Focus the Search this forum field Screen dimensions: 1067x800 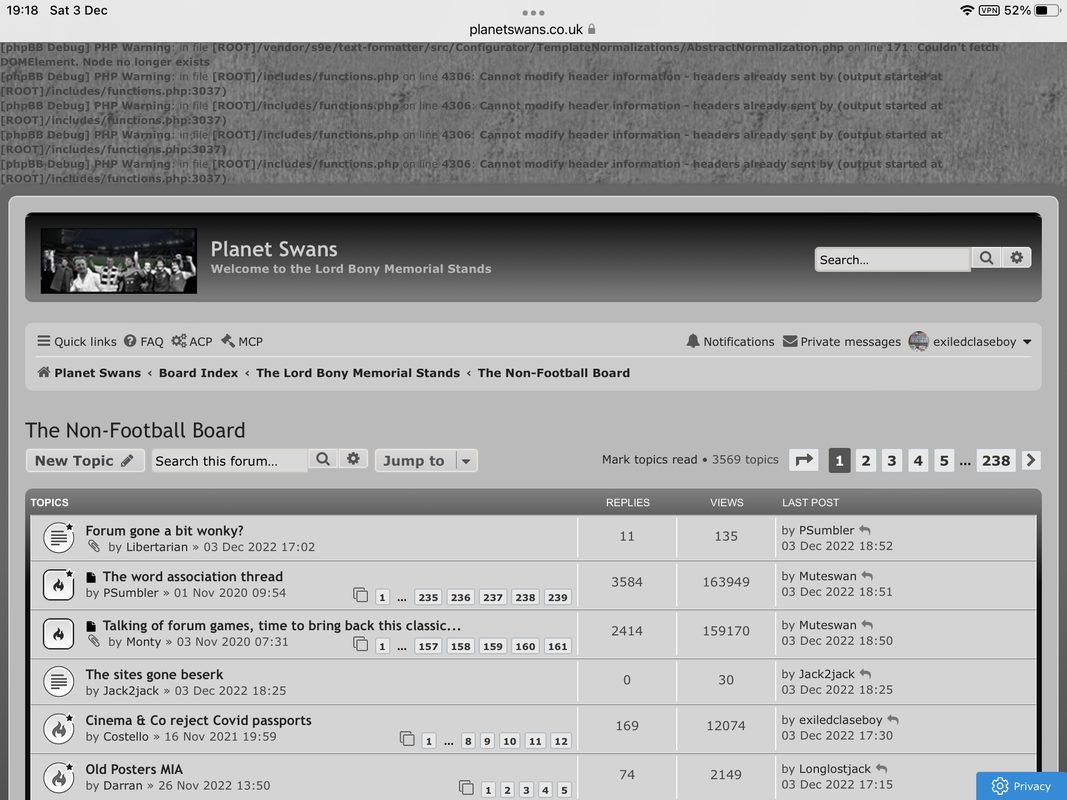[229, 461]
